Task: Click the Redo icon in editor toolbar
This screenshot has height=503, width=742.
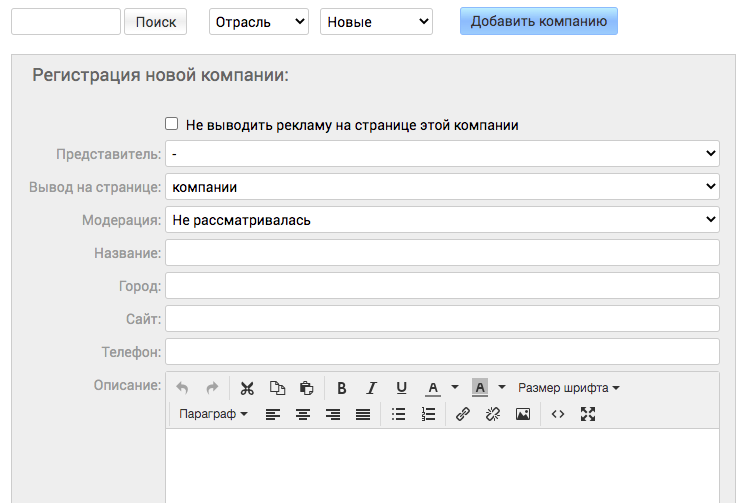Action: pyautogui.click(x=212, y=388)
